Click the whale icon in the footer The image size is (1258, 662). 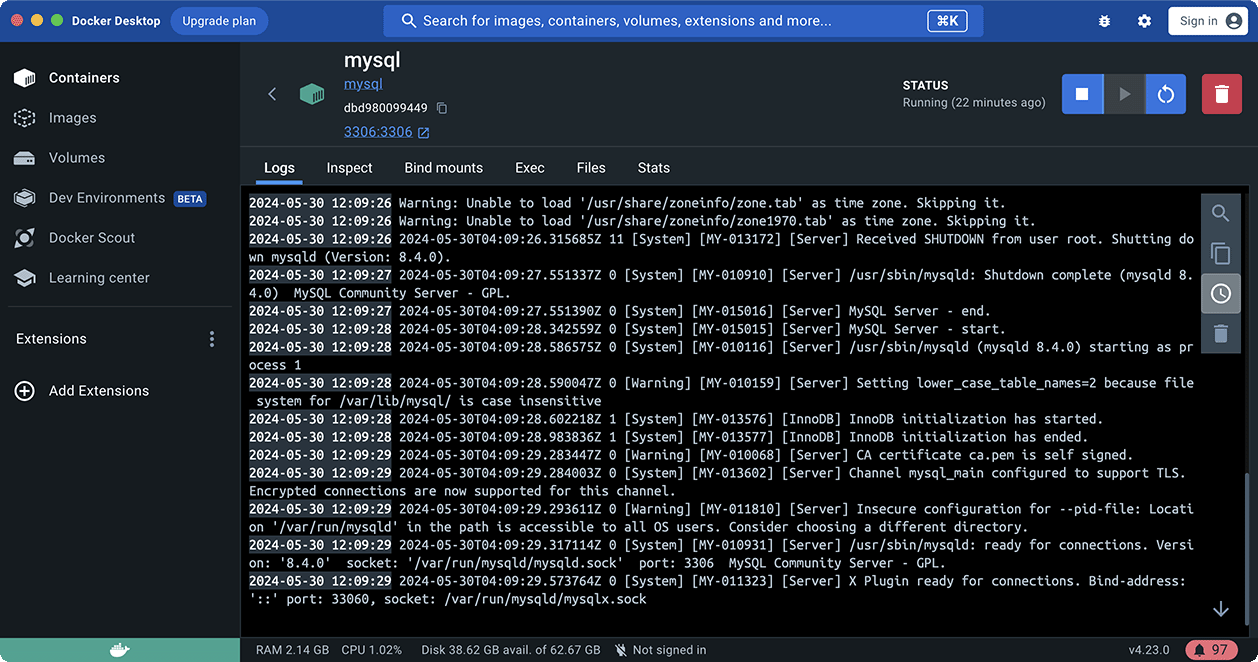pos(119,649)
